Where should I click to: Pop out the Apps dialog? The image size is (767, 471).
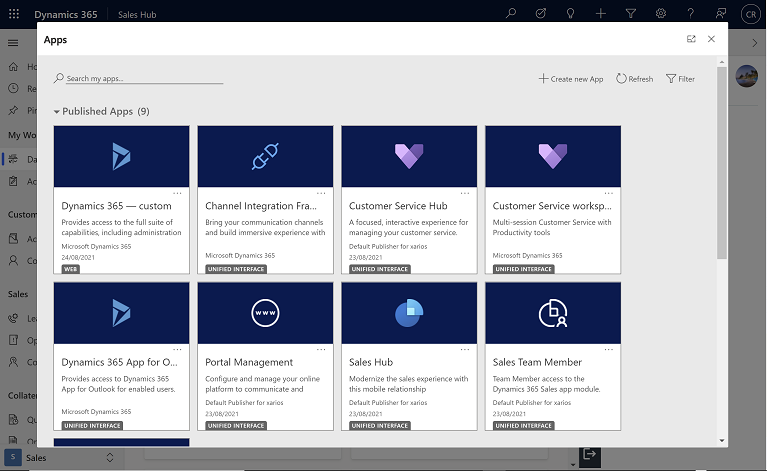click(x=691, y=39)
